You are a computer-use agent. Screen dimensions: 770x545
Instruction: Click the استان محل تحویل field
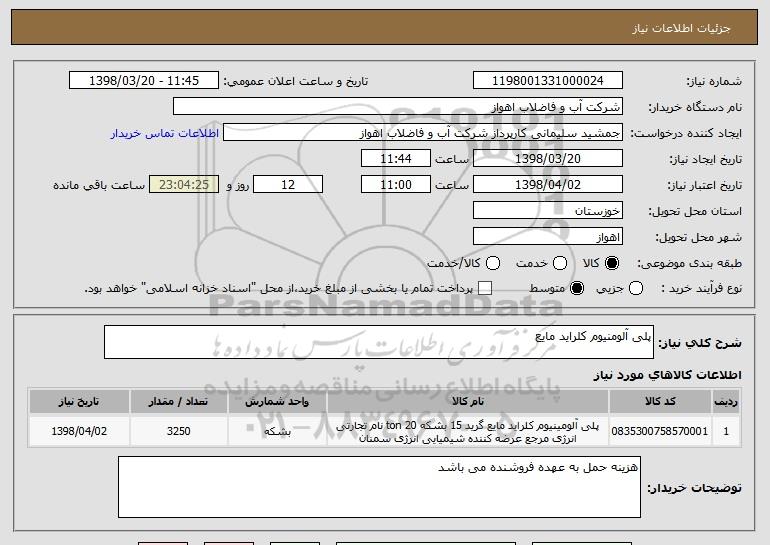point(547,211)
